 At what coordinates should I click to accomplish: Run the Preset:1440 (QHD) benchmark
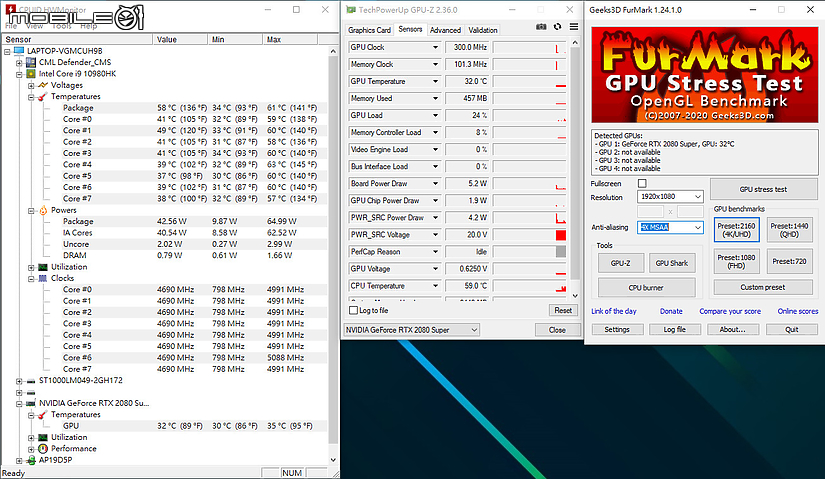tap(789, 230)
